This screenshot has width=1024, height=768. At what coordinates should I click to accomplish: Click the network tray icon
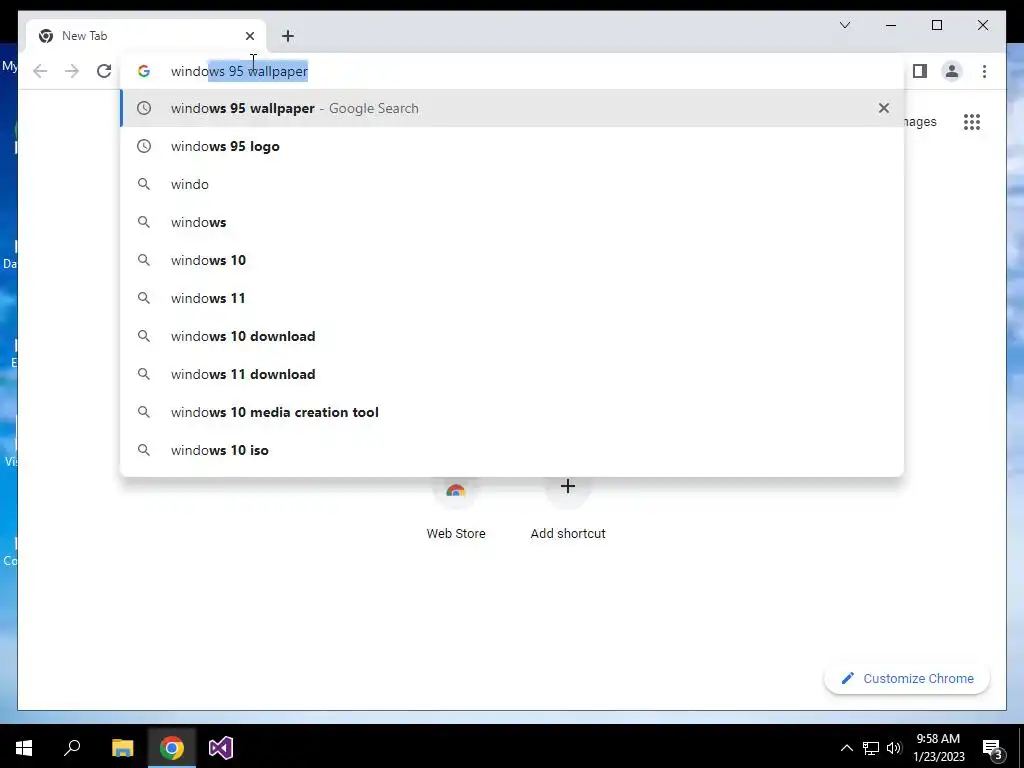[x=871, y=748]
